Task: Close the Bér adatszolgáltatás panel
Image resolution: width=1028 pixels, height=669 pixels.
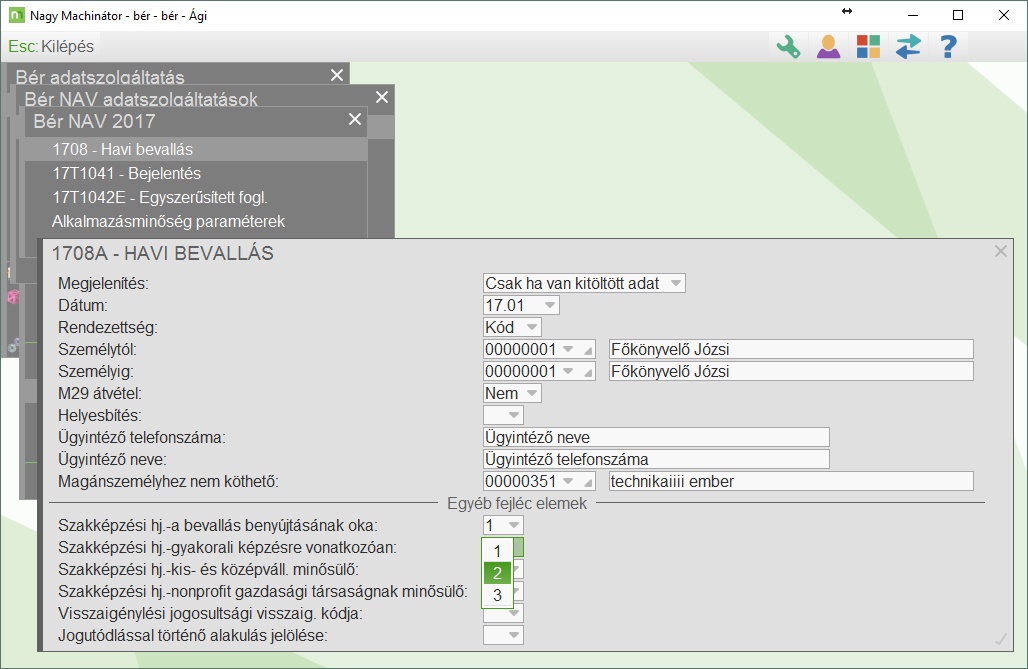Action: click(x=337, y=75)
